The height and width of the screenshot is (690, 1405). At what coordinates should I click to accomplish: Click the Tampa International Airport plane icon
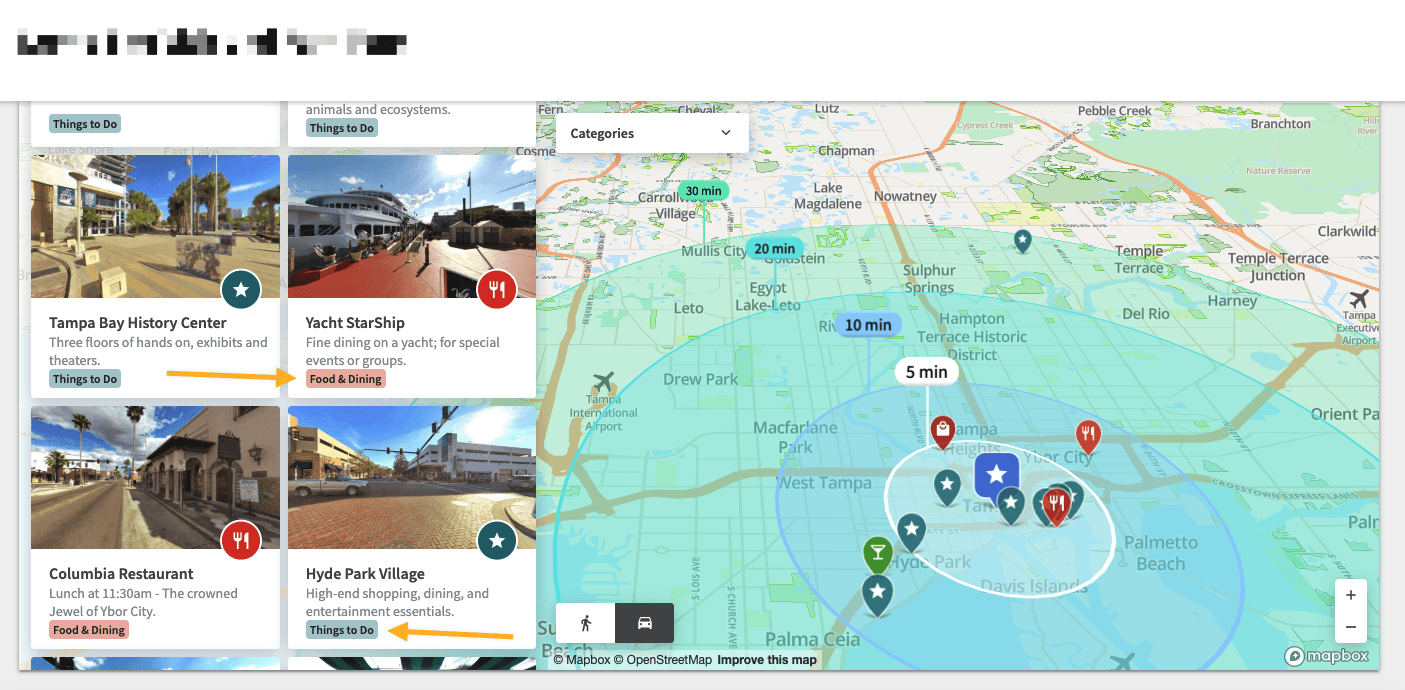coord(603,382)
